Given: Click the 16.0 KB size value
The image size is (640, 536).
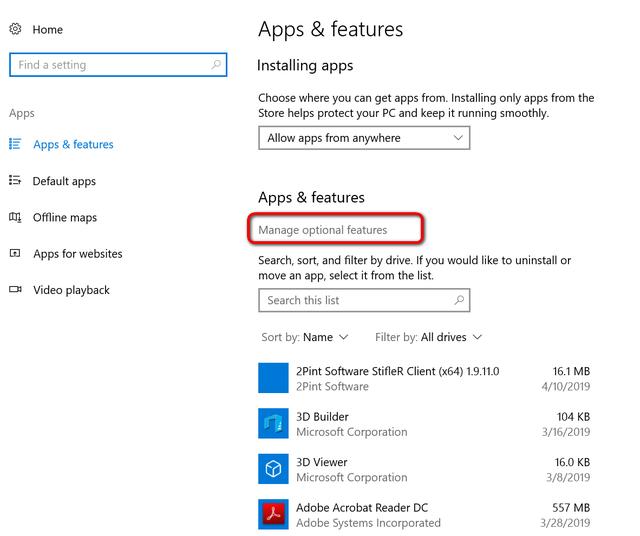Looking at the screenshot, I should tap(572, 462).
